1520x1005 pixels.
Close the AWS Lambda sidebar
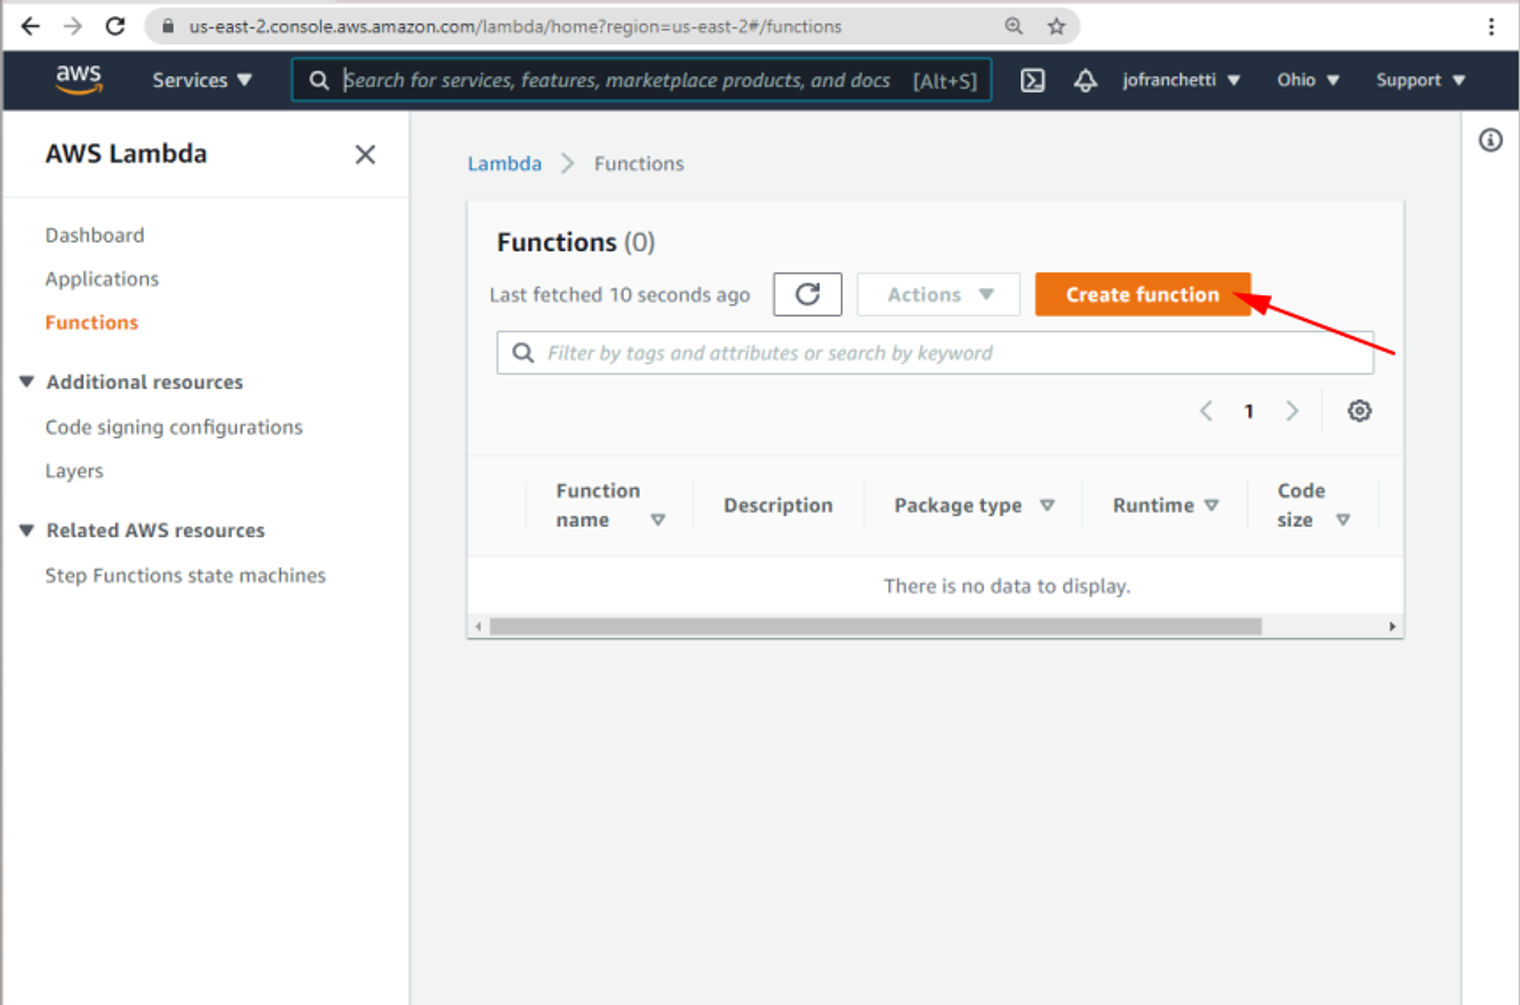click(x=365, y=154)
